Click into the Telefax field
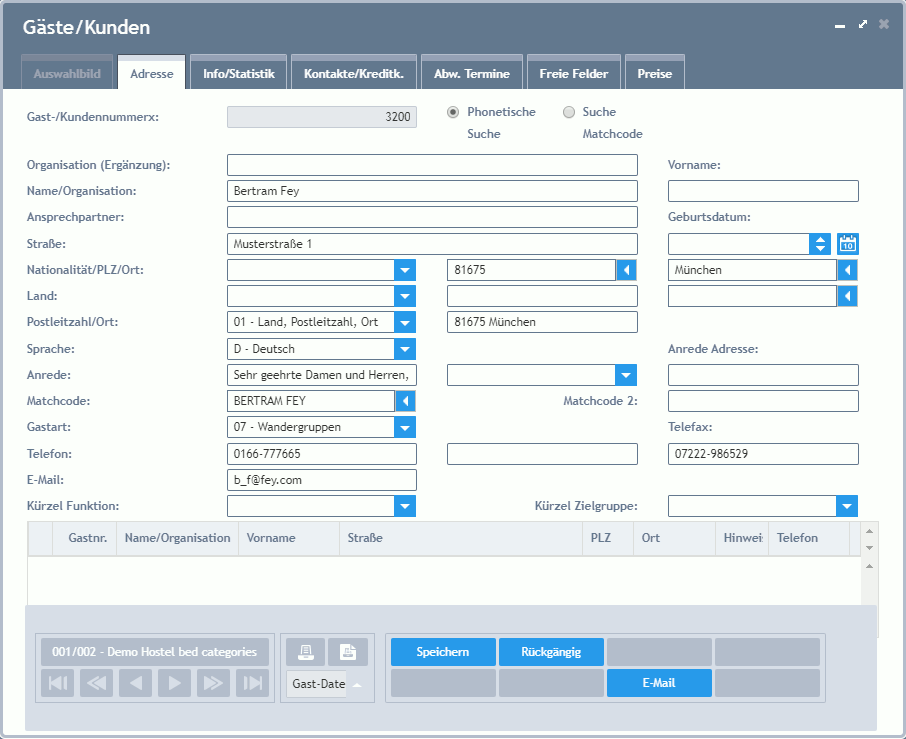The image size is (906, 739). coord(763,454)
